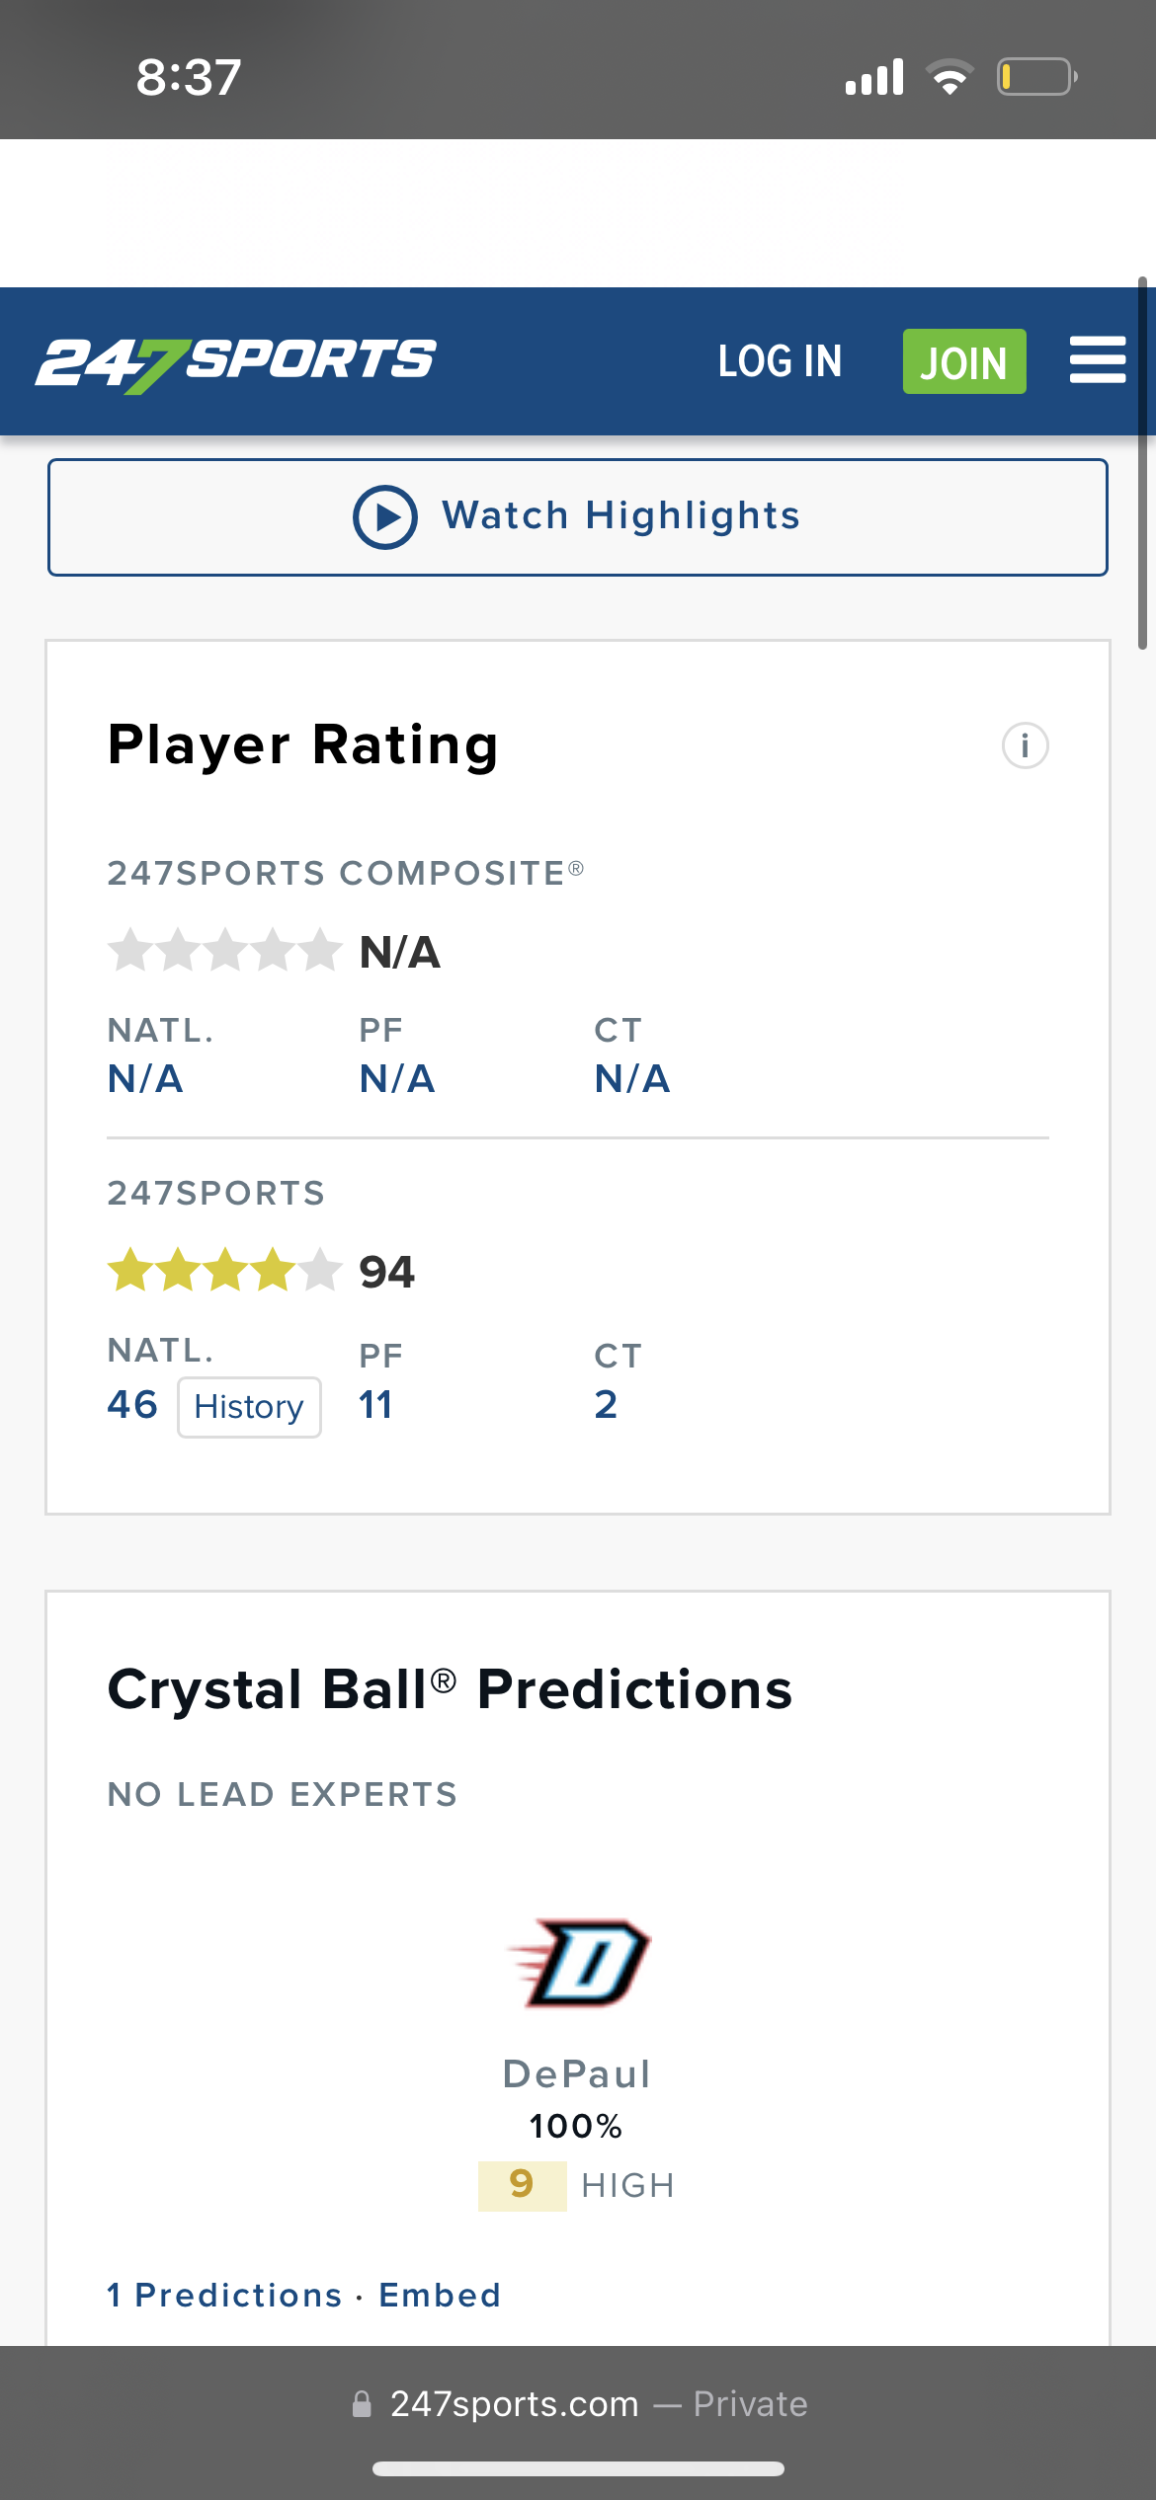Image resolution: width=1156 pixels, height=2500 pixels.
Task: Tap the grey Composite star rating
Action: click(x=225, y=950)
